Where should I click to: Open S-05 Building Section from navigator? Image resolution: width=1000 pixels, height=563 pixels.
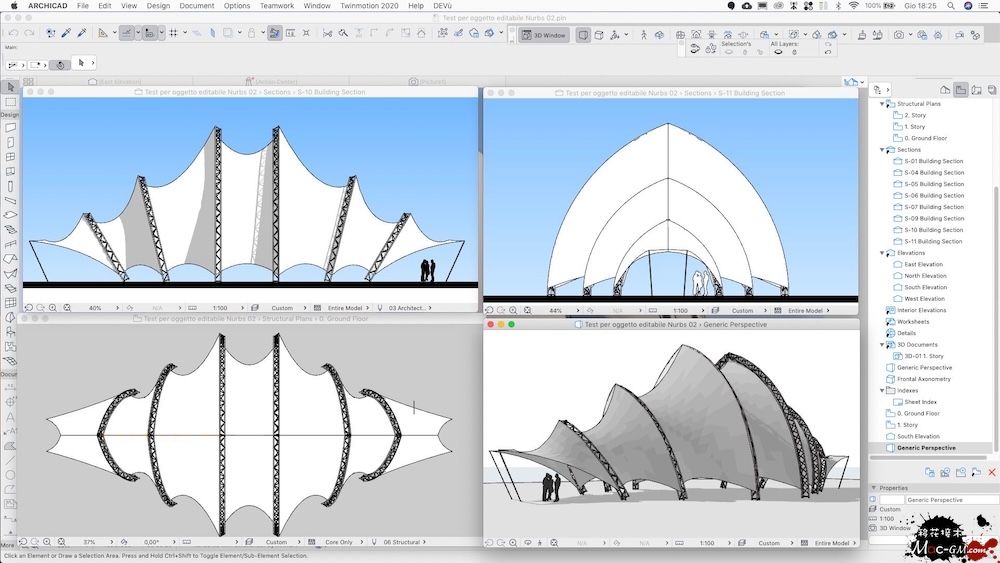point(933,184)
